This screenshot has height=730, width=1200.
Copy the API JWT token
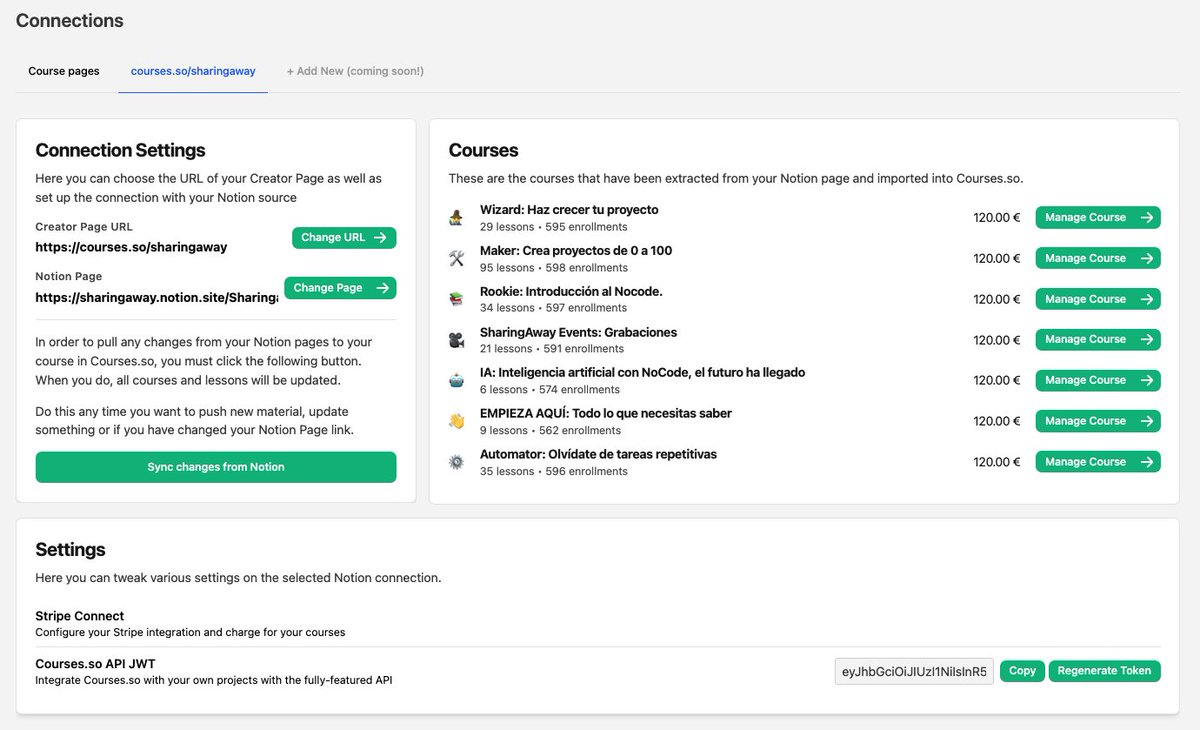coord(1022,671)
